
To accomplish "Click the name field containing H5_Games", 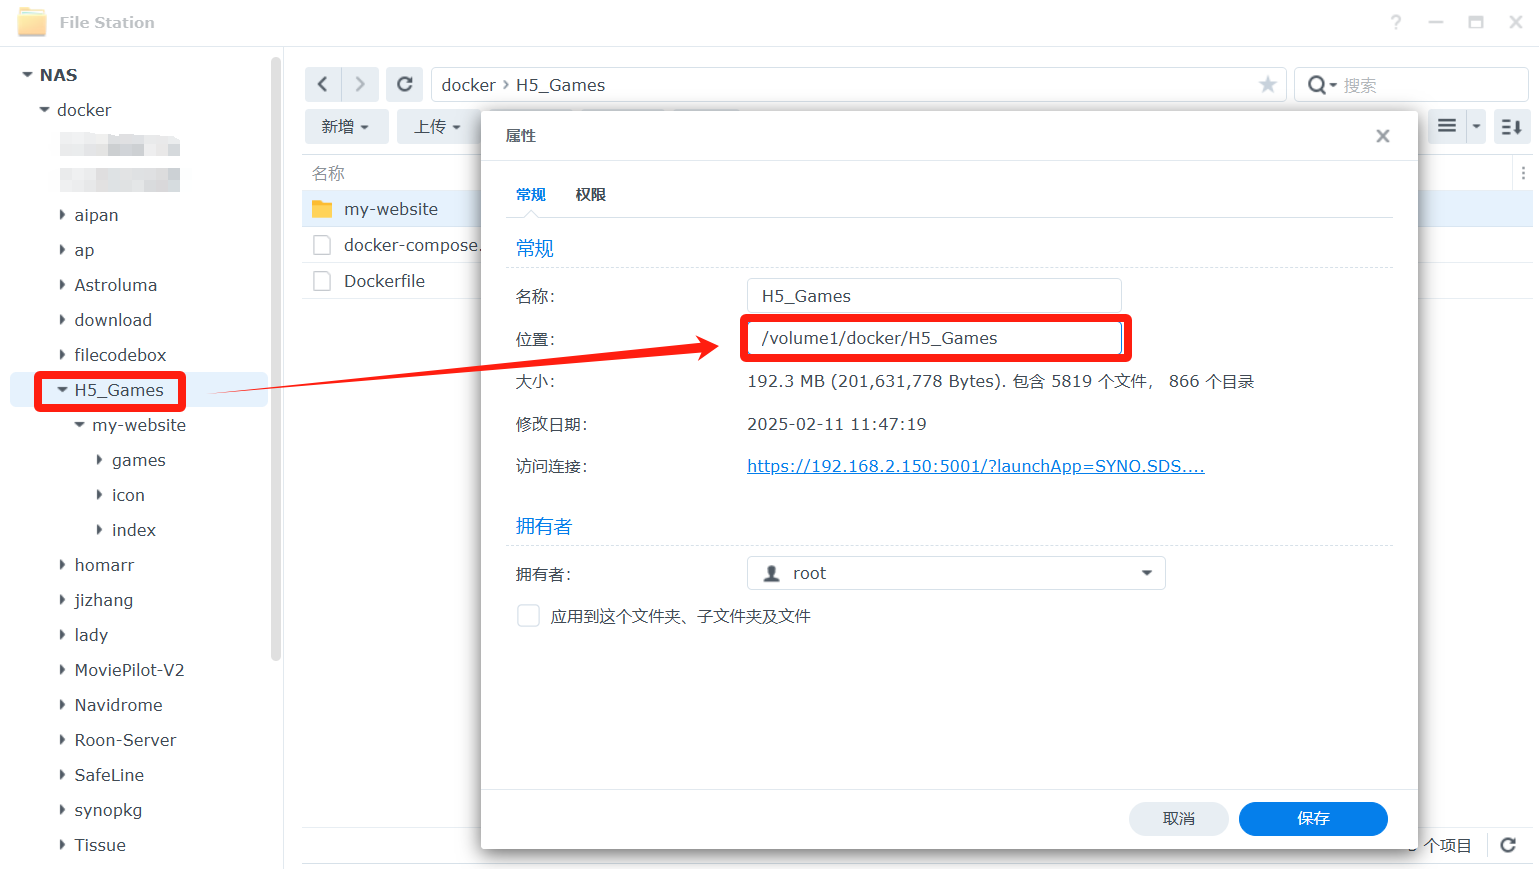I will point(933,296).
